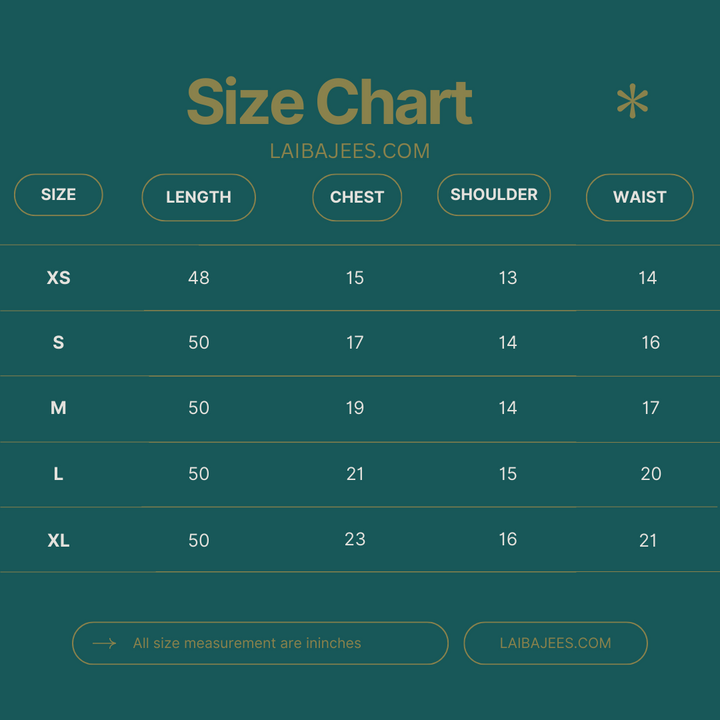Select the XL size row label
Viewport: 720px width, 720px height.
point(58,540)
